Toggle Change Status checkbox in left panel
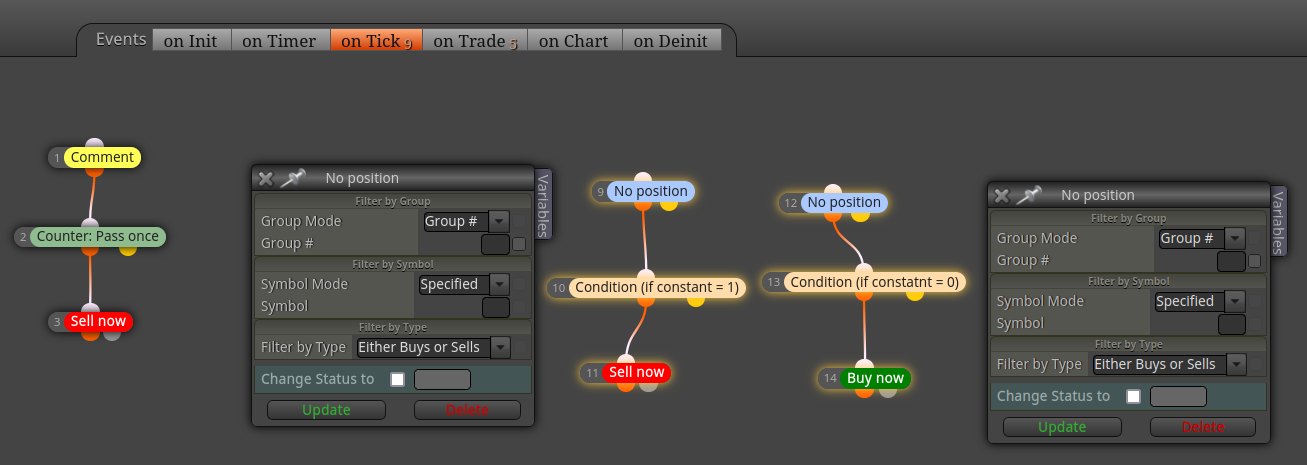Viewport: 1307px width, 465px height. (x=397, y=379)
